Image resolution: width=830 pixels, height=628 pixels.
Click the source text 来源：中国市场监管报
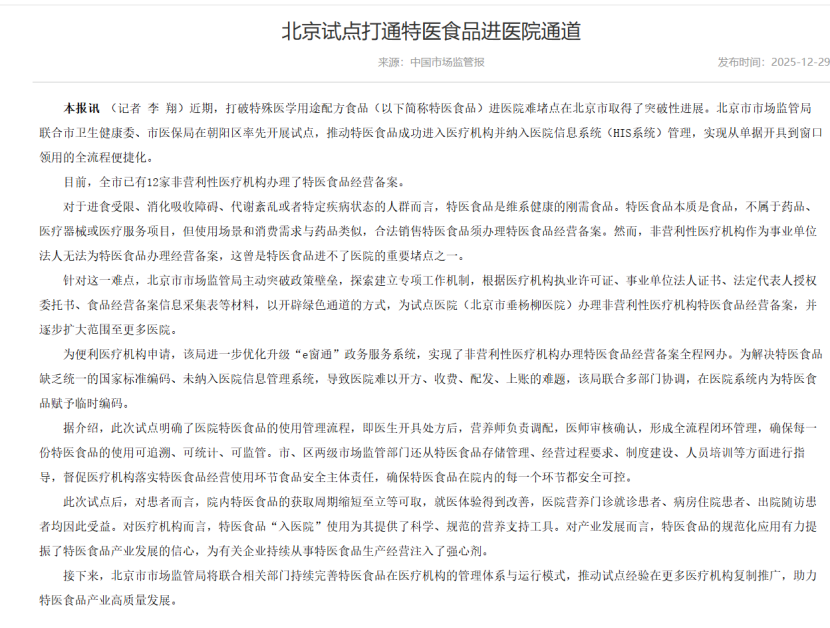(x=431, y=62)
